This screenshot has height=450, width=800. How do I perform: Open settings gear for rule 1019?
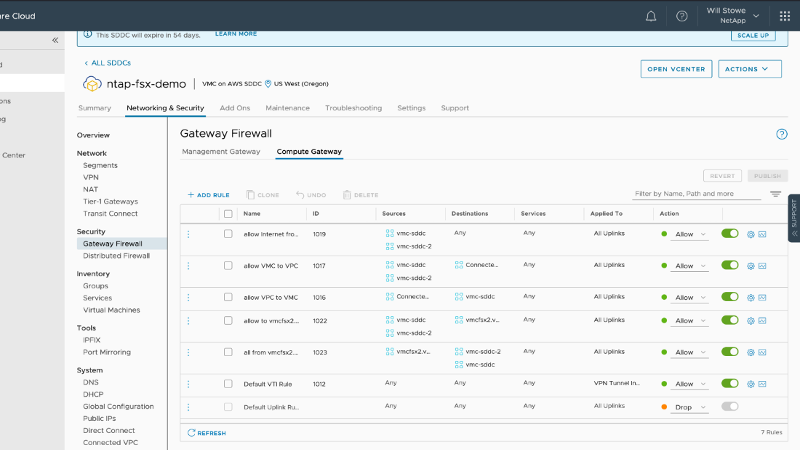750,234
